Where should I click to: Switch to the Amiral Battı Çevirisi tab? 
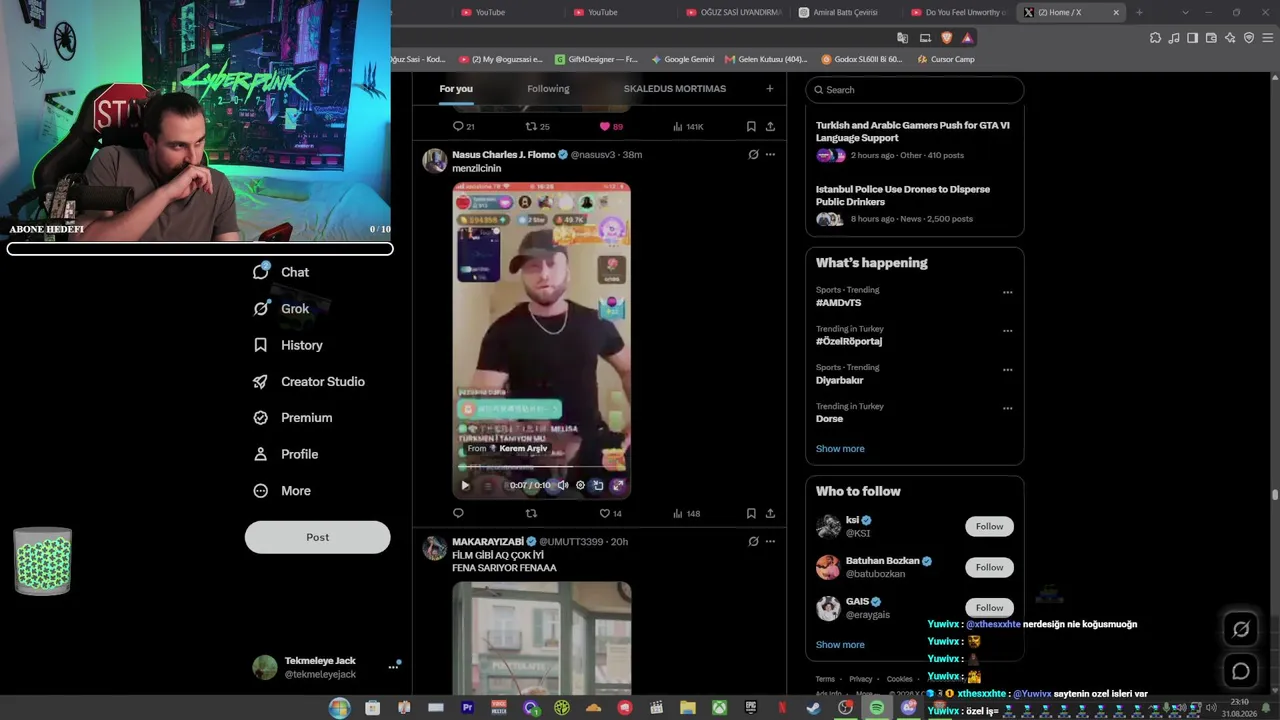[845, 13]
